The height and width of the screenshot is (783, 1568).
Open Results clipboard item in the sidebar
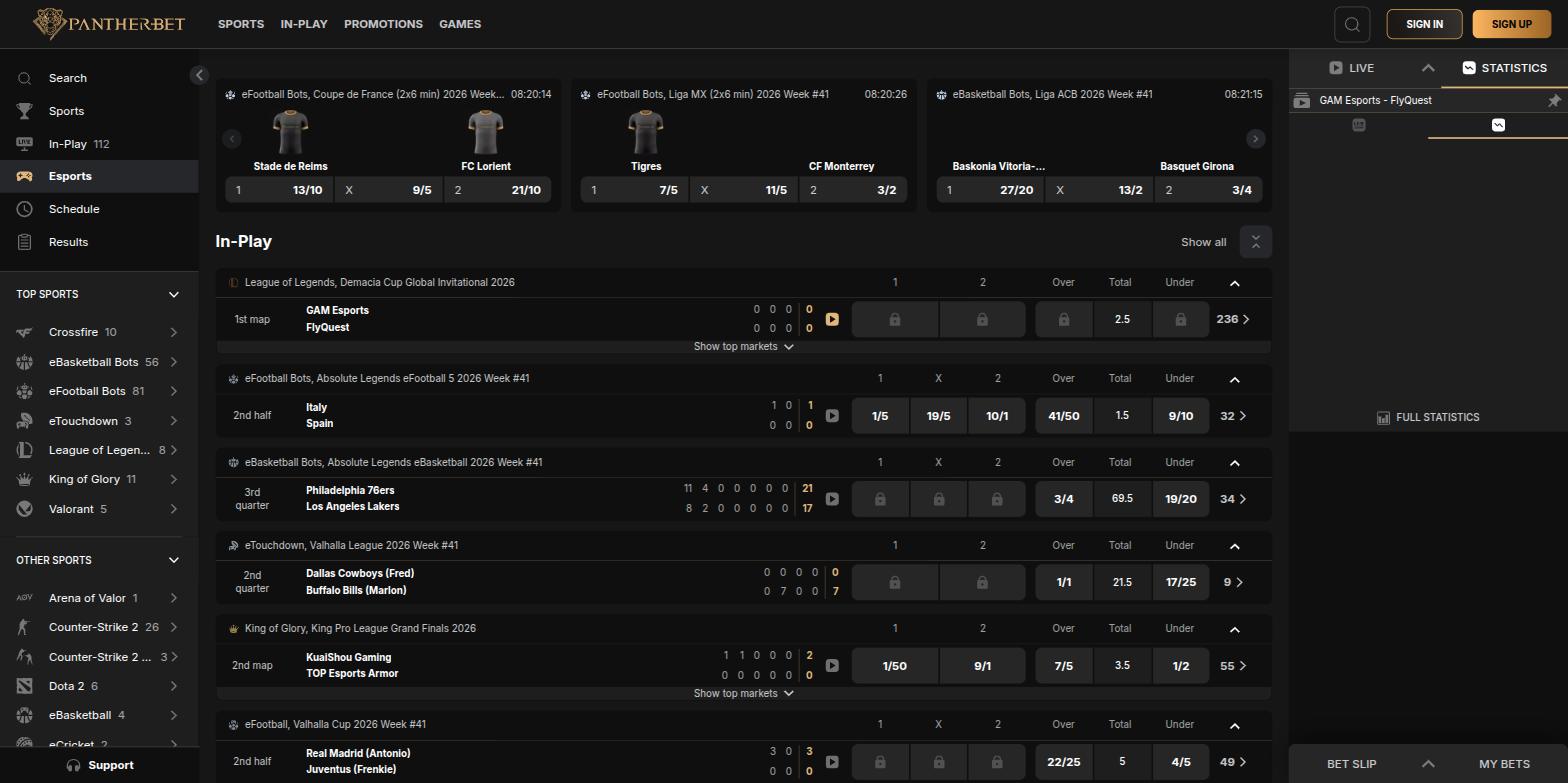click(99, 242)
